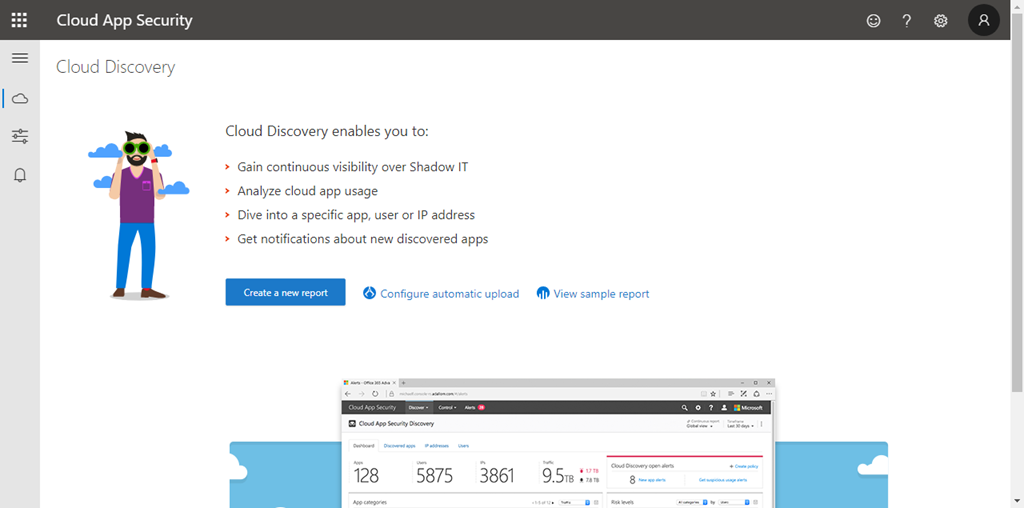This screenshot has width=1024, height=508.
Task: Open the Control sliders icon in sidebar
Action: [x=20, y=136]
